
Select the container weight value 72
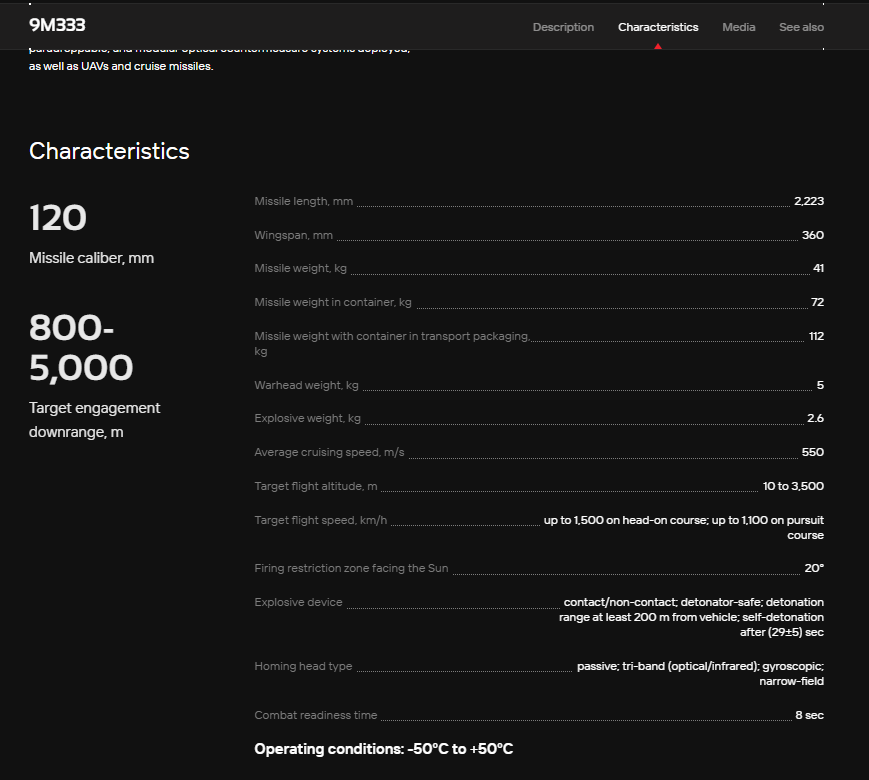[x=817, y=302]
